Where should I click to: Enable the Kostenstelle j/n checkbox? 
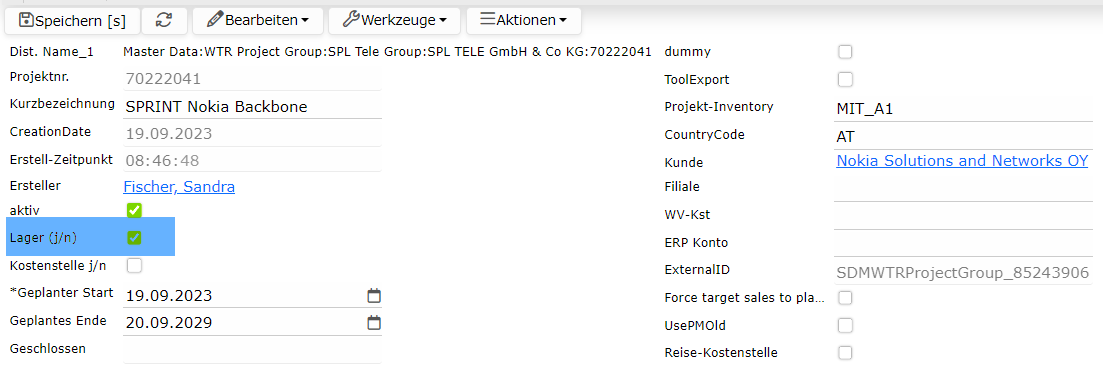134,266
